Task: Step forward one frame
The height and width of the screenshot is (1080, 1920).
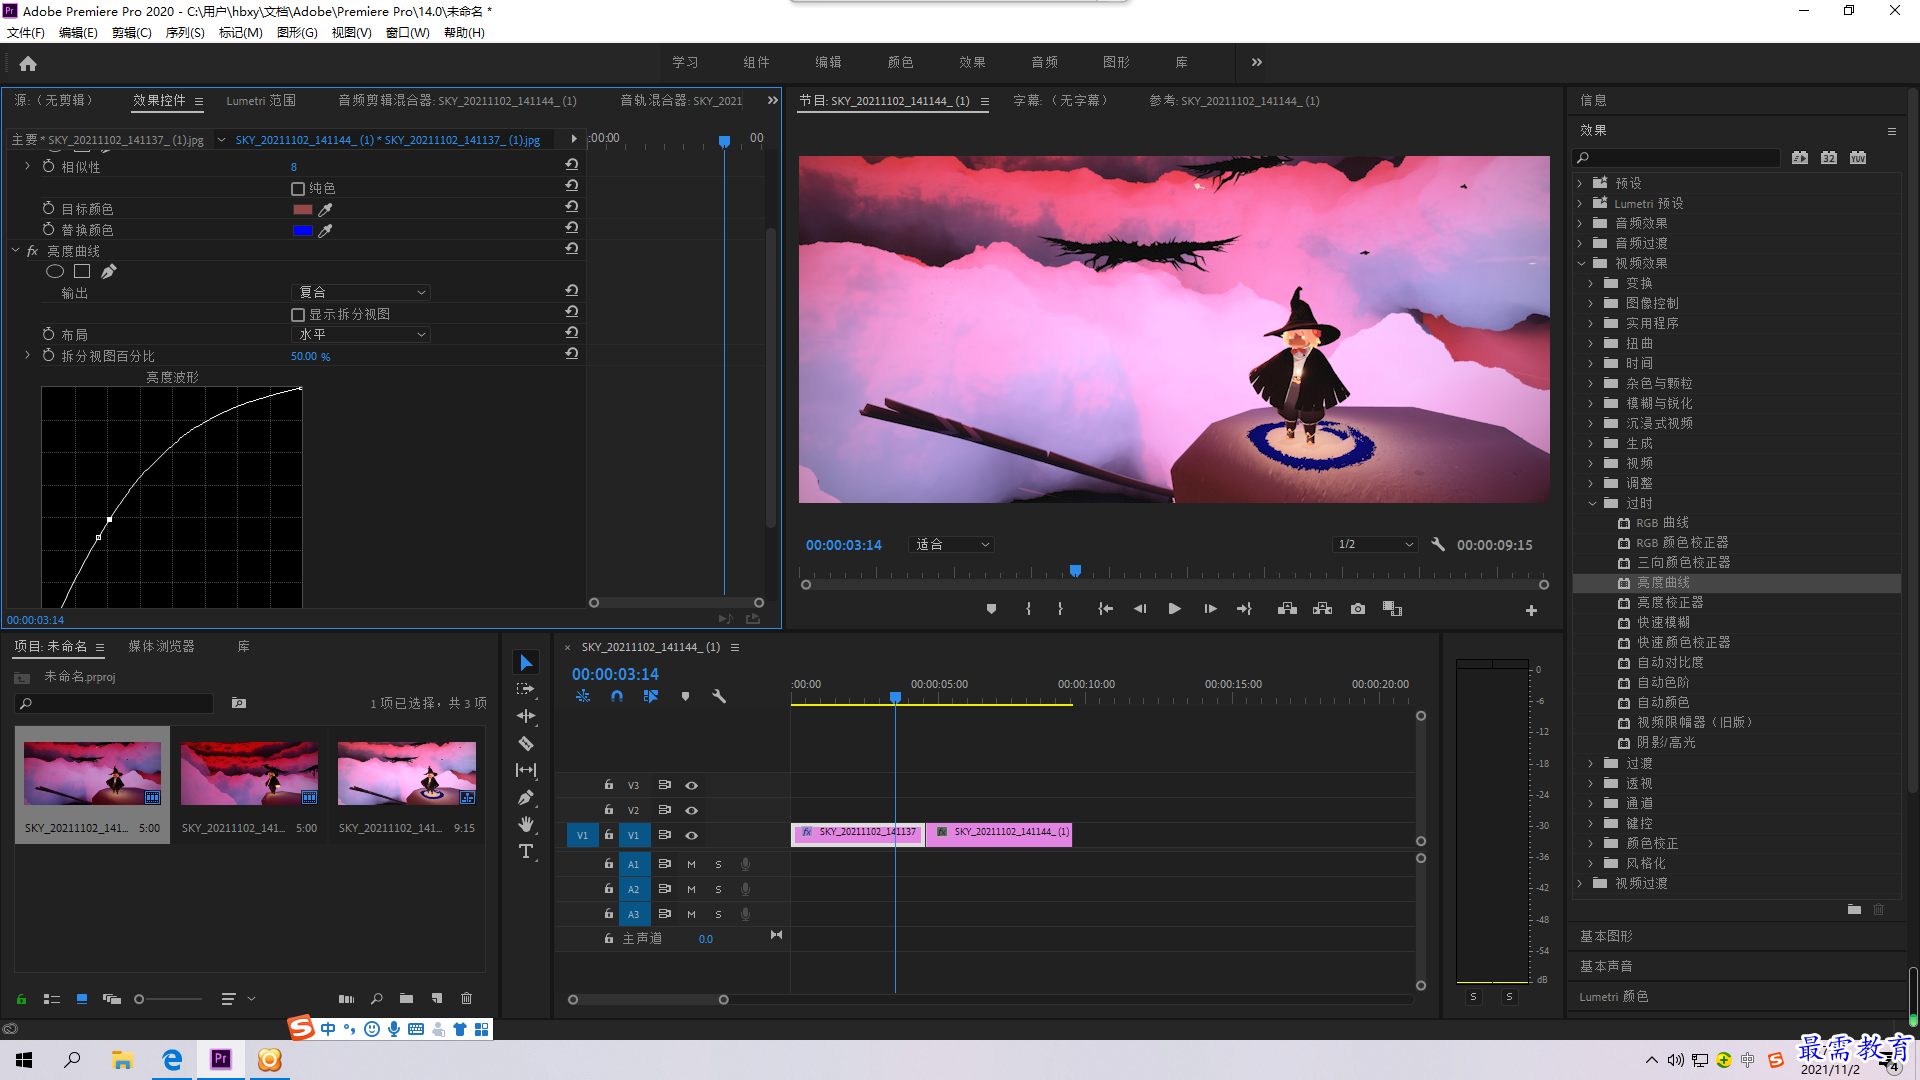Action: tap(1210, 609)
